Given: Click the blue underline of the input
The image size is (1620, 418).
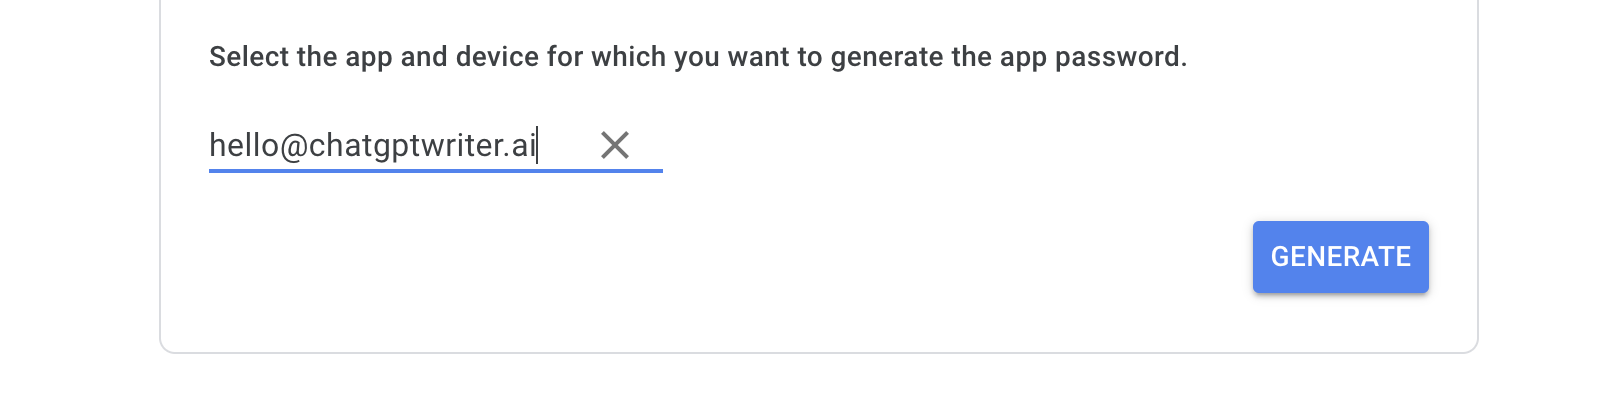Looking at the screenshot, I should [x=436, y=171].
